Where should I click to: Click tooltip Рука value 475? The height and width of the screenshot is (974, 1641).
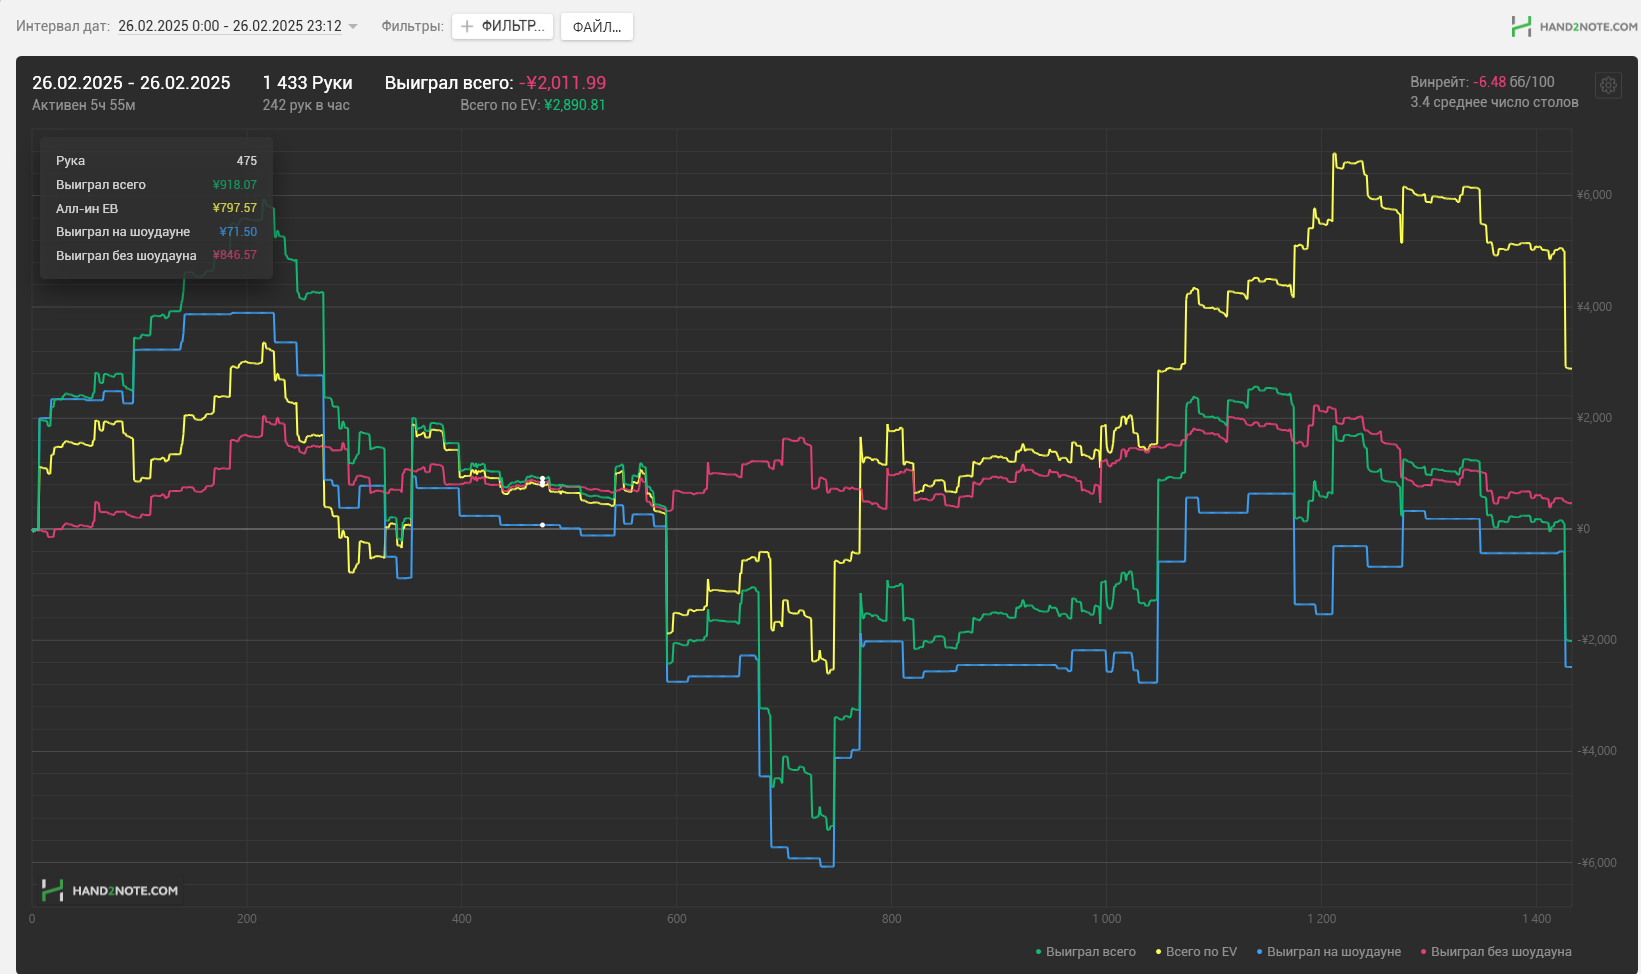click(247, 161)
